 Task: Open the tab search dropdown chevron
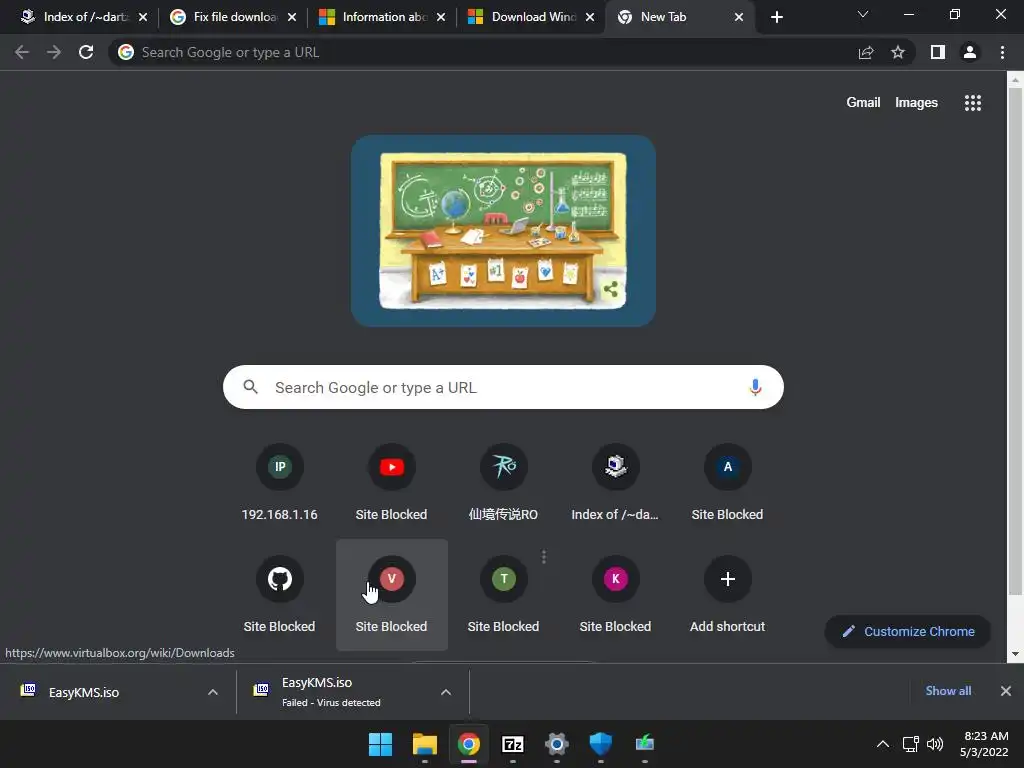(x=863, y=14)
